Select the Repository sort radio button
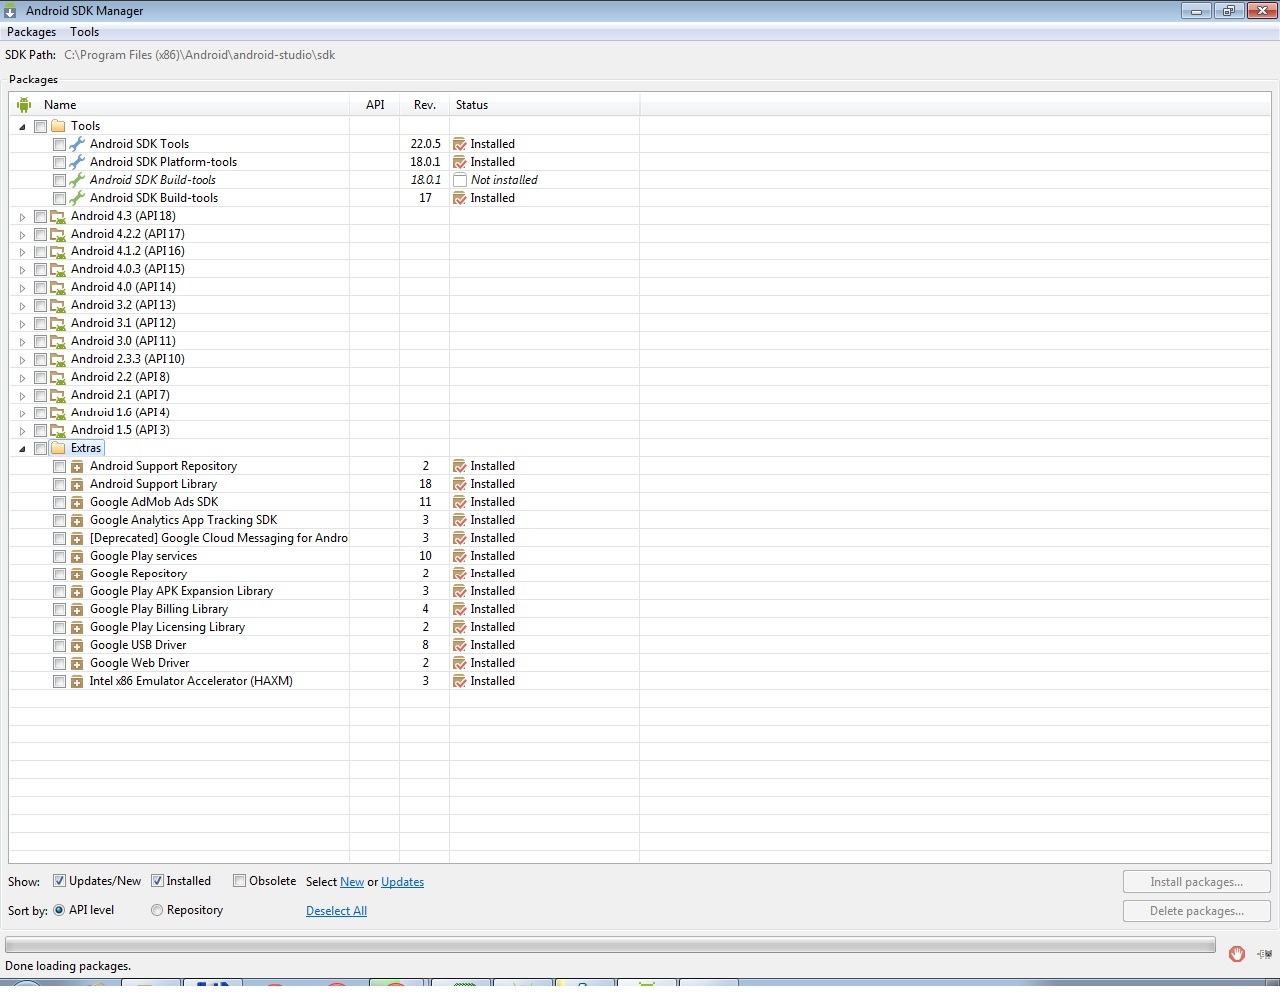 coord(157,910)
